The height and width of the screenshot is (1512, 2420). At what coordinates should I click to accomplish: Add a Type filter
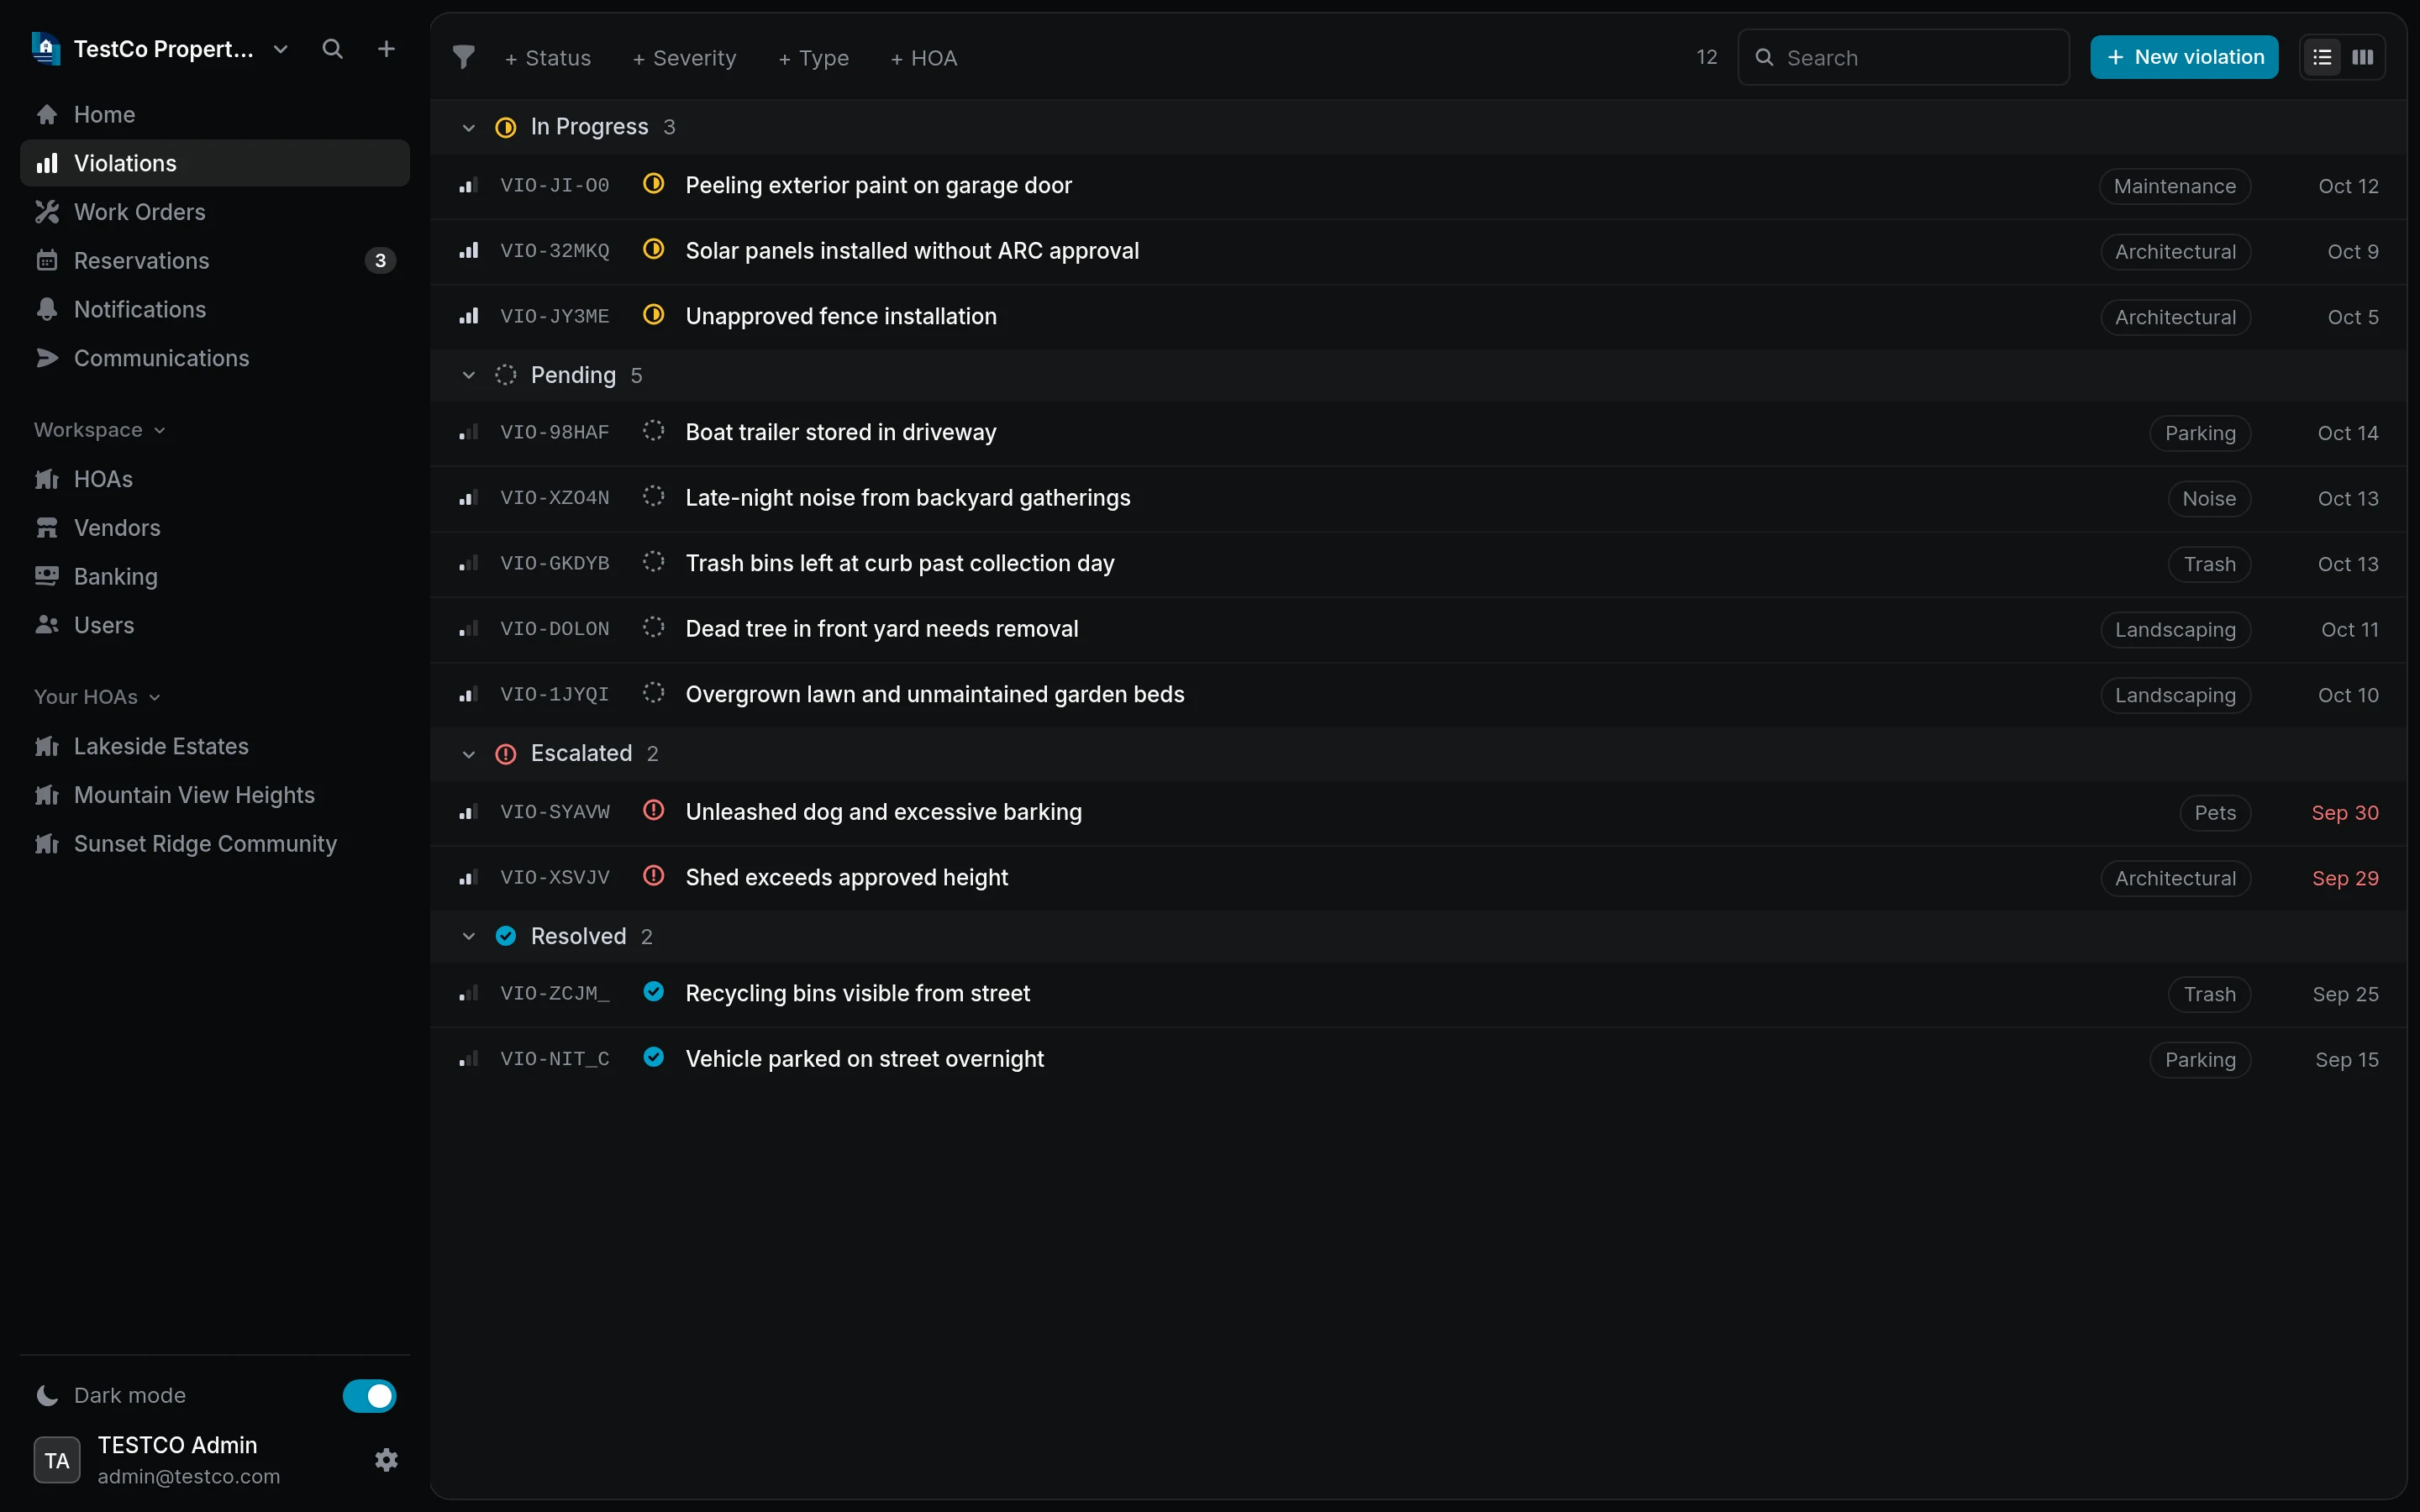point(814,58)
